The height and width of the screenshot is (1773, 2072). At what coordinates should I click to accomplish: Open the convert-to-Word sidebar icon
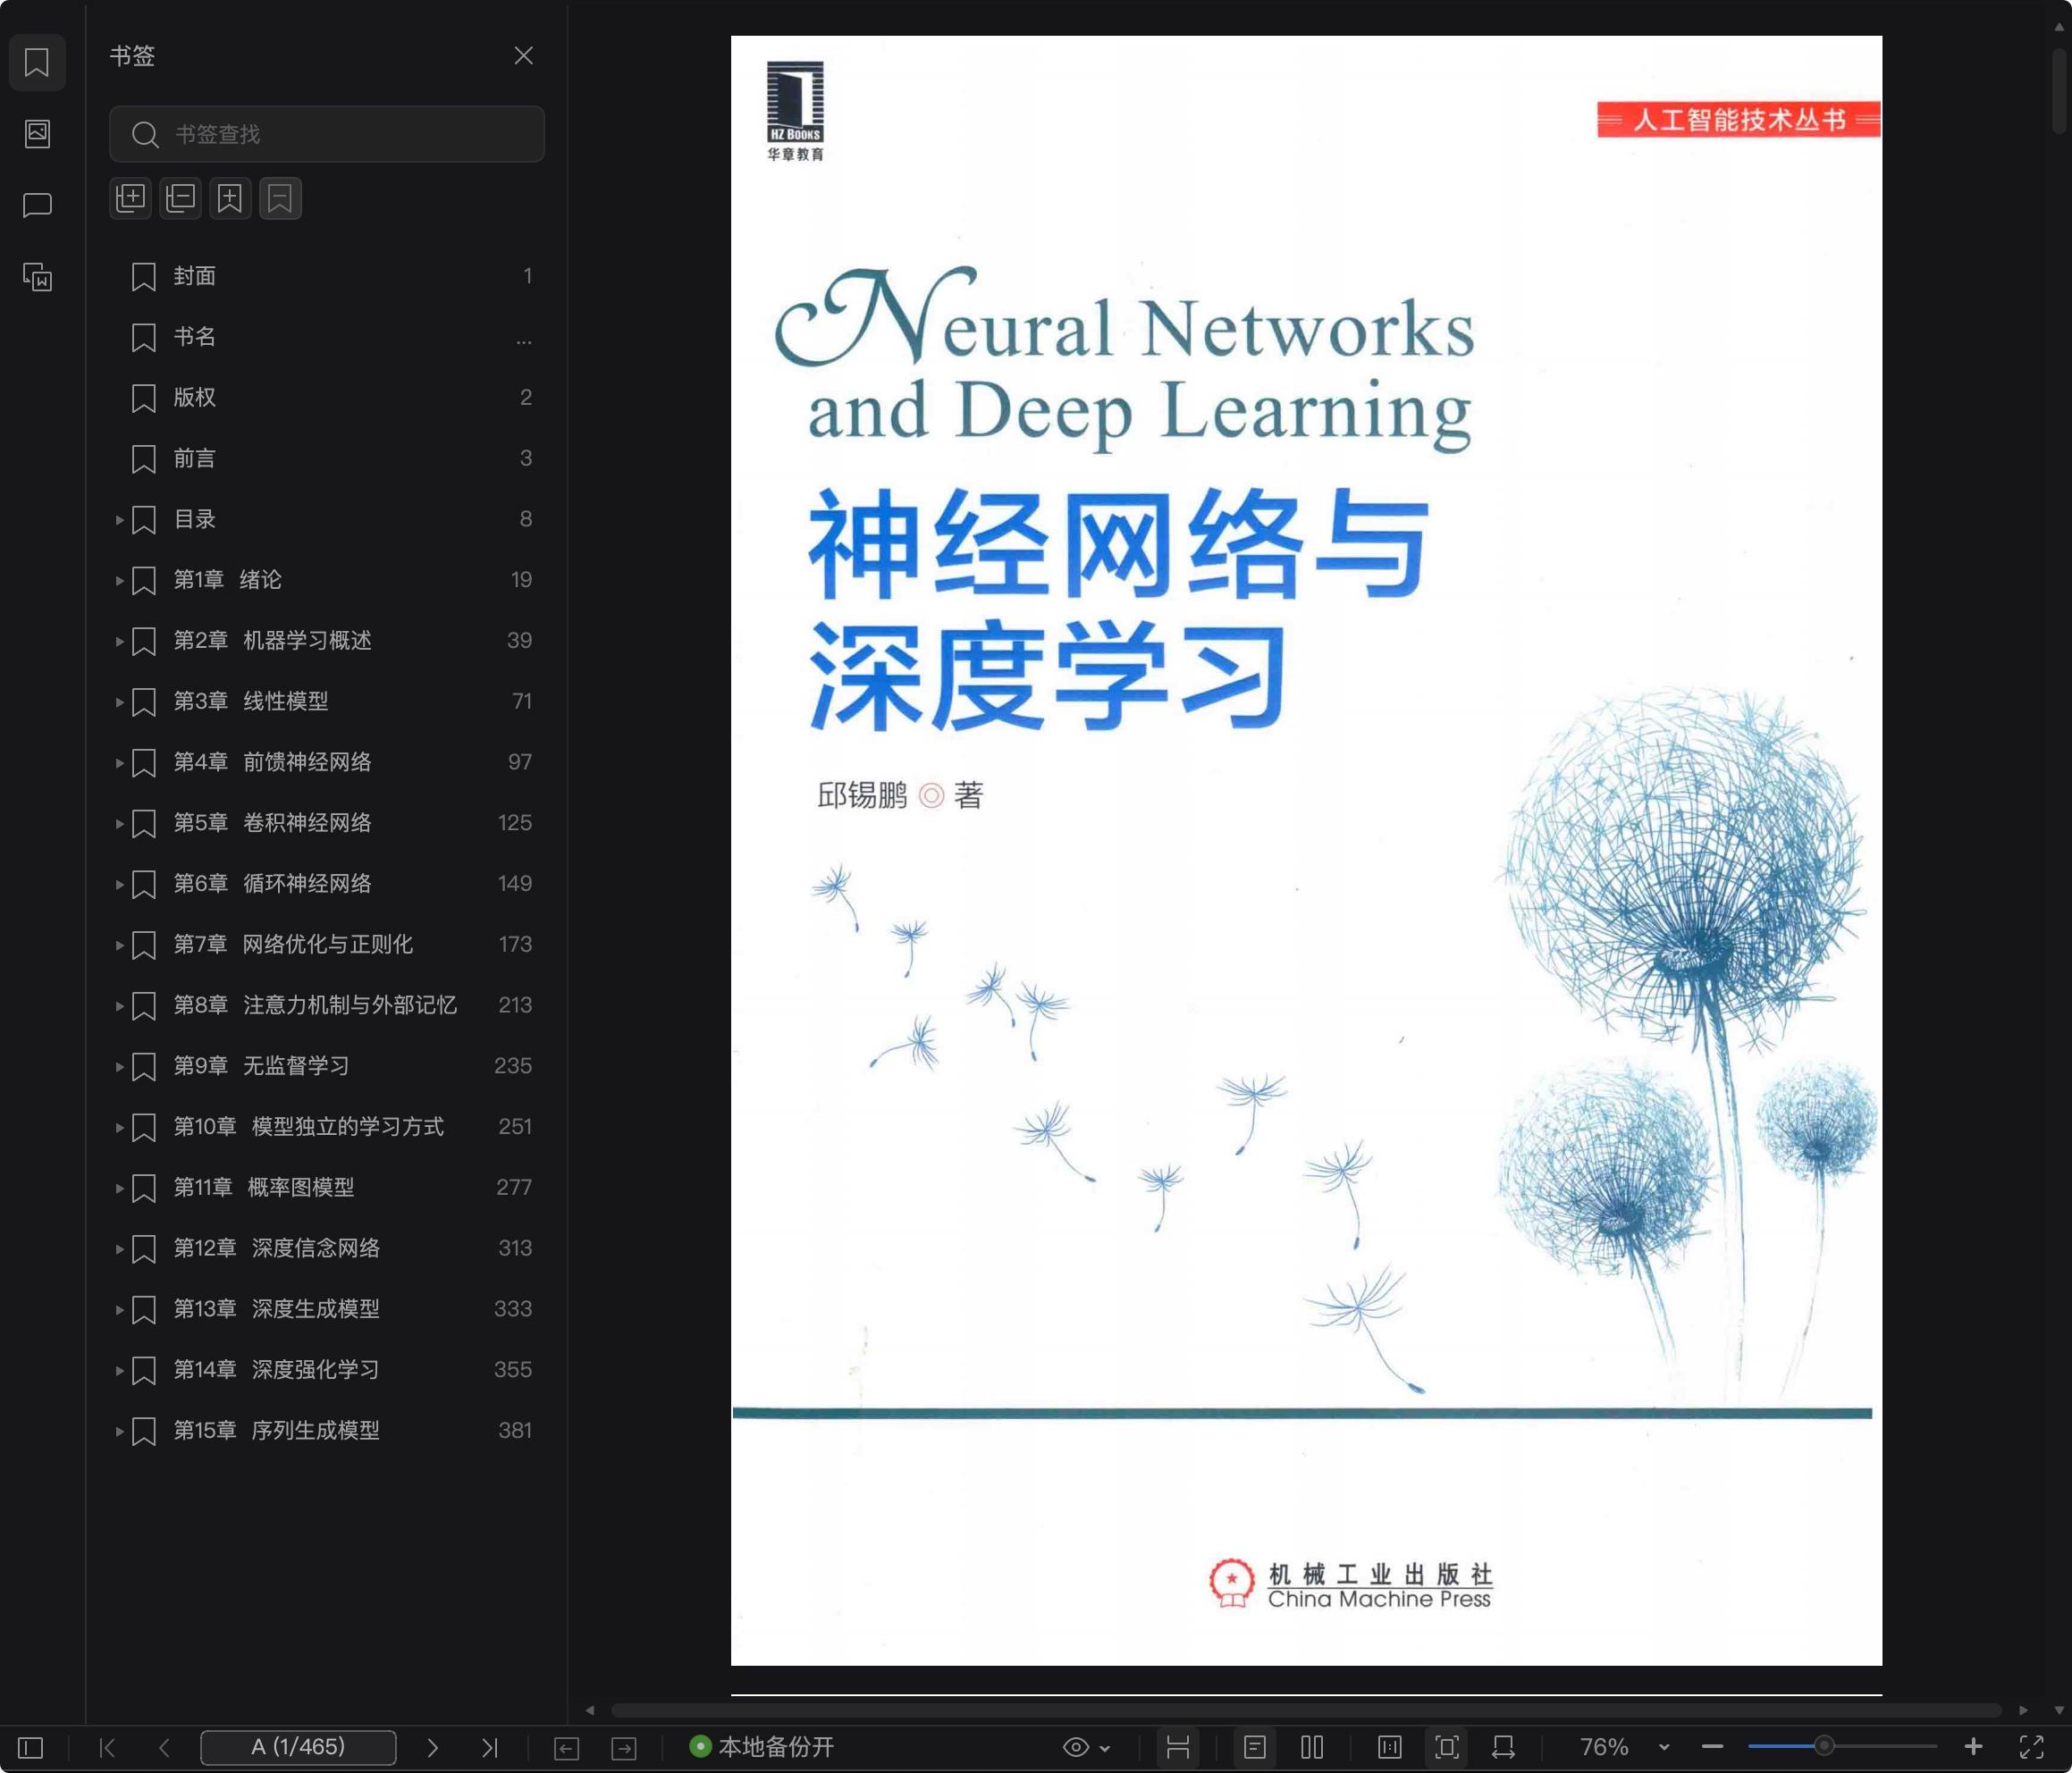point(37,277)
